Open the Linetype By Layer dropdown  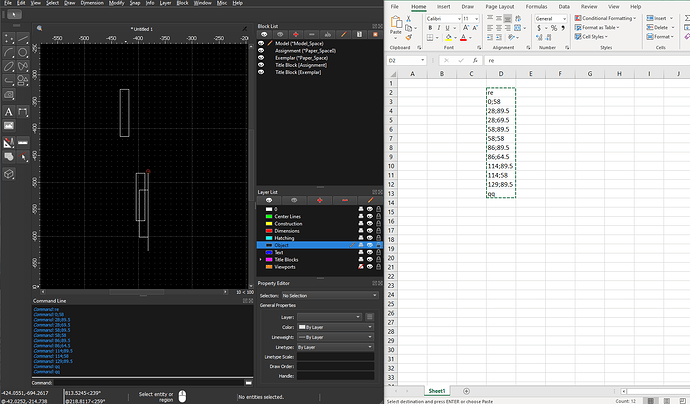(x=335, y=347)
